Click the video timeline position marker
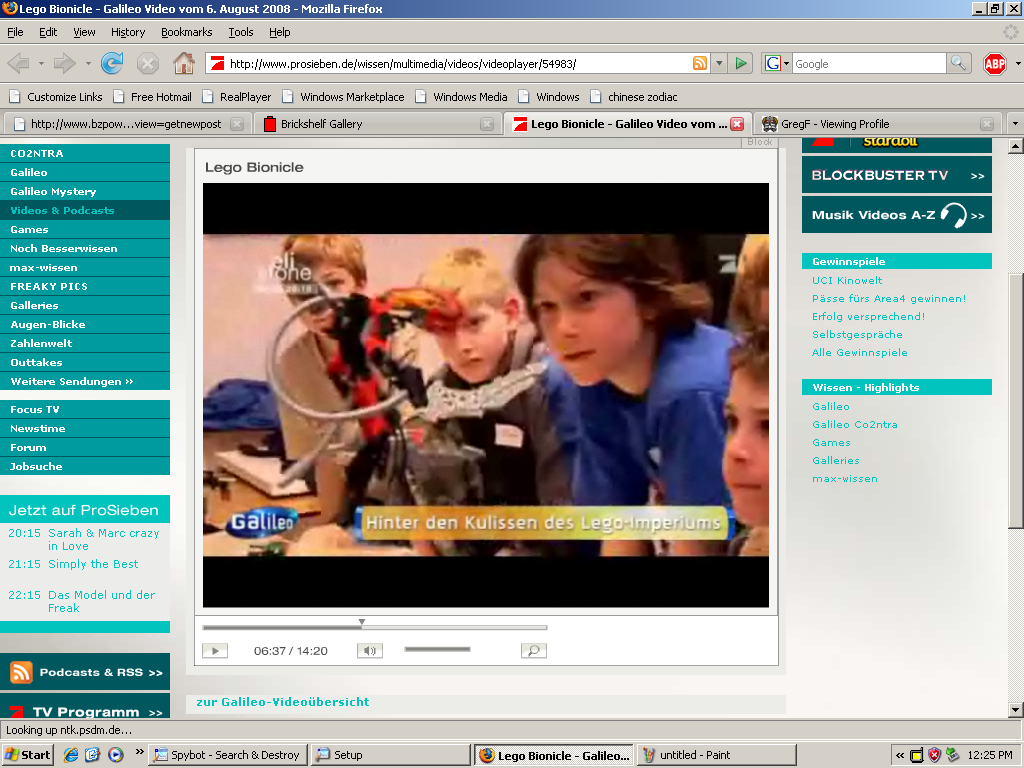The height and width of the screenshot is (768, 1024). [362, 623]
